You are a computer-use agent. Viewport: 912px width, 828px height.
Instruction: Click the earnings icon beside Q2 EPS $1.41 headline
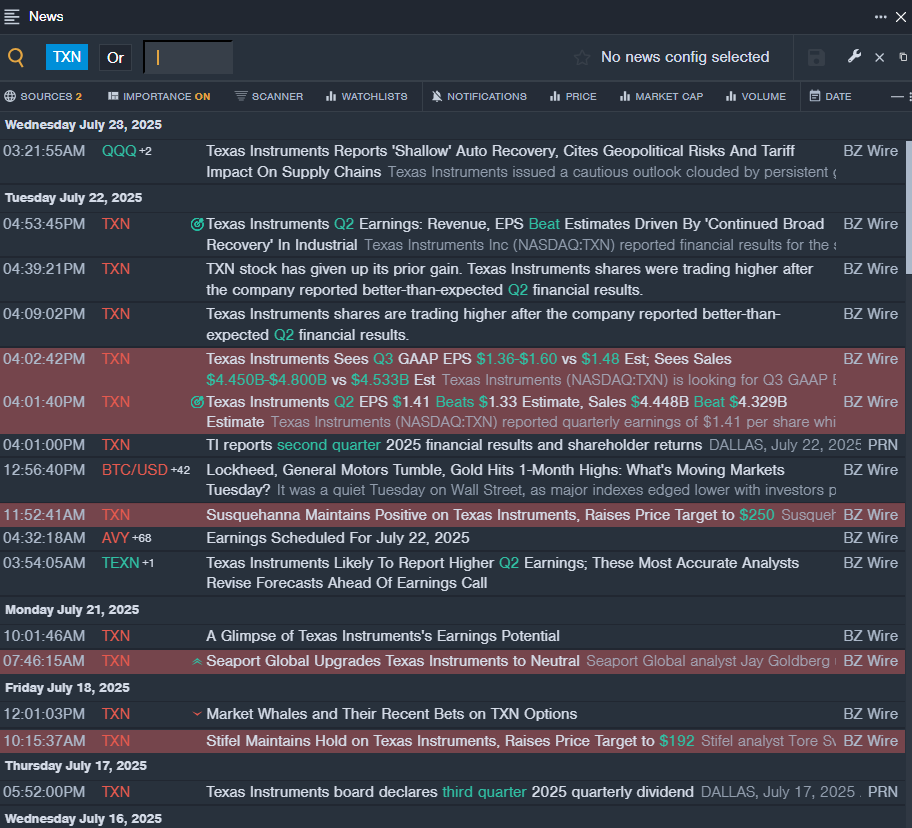coord(197,402)
